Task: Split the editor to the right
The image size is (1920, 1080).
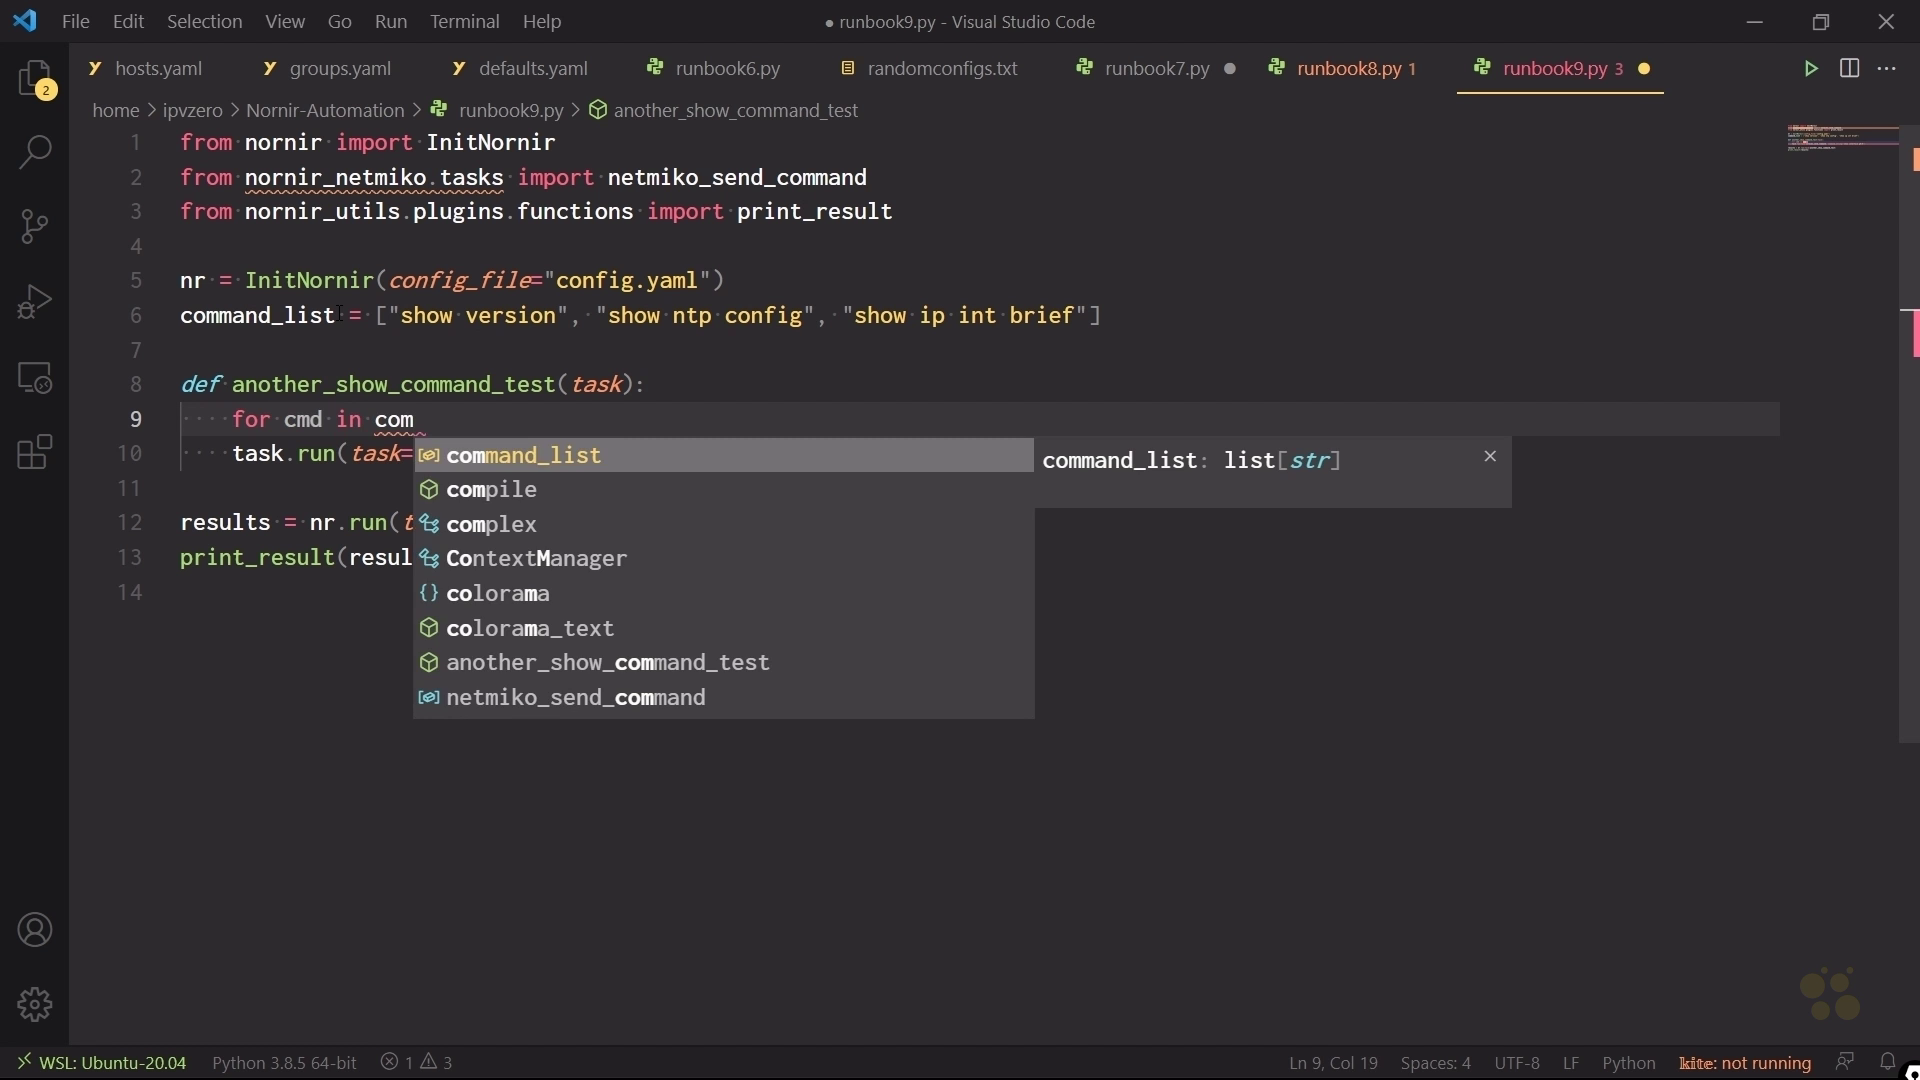Action: pos(1850,69)
